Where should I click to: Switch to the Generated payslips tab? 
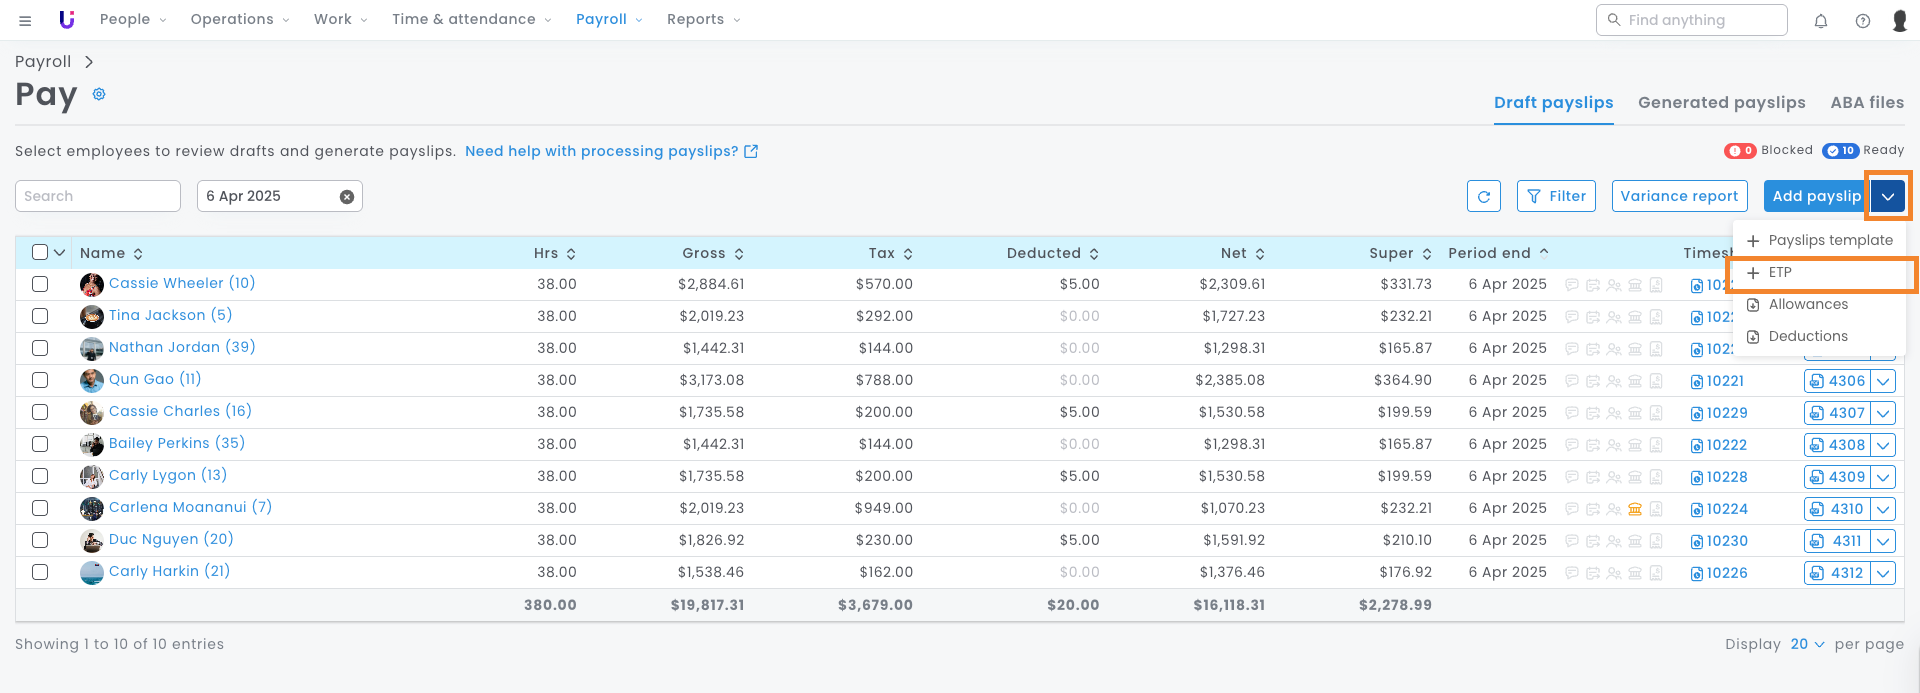1721,102
